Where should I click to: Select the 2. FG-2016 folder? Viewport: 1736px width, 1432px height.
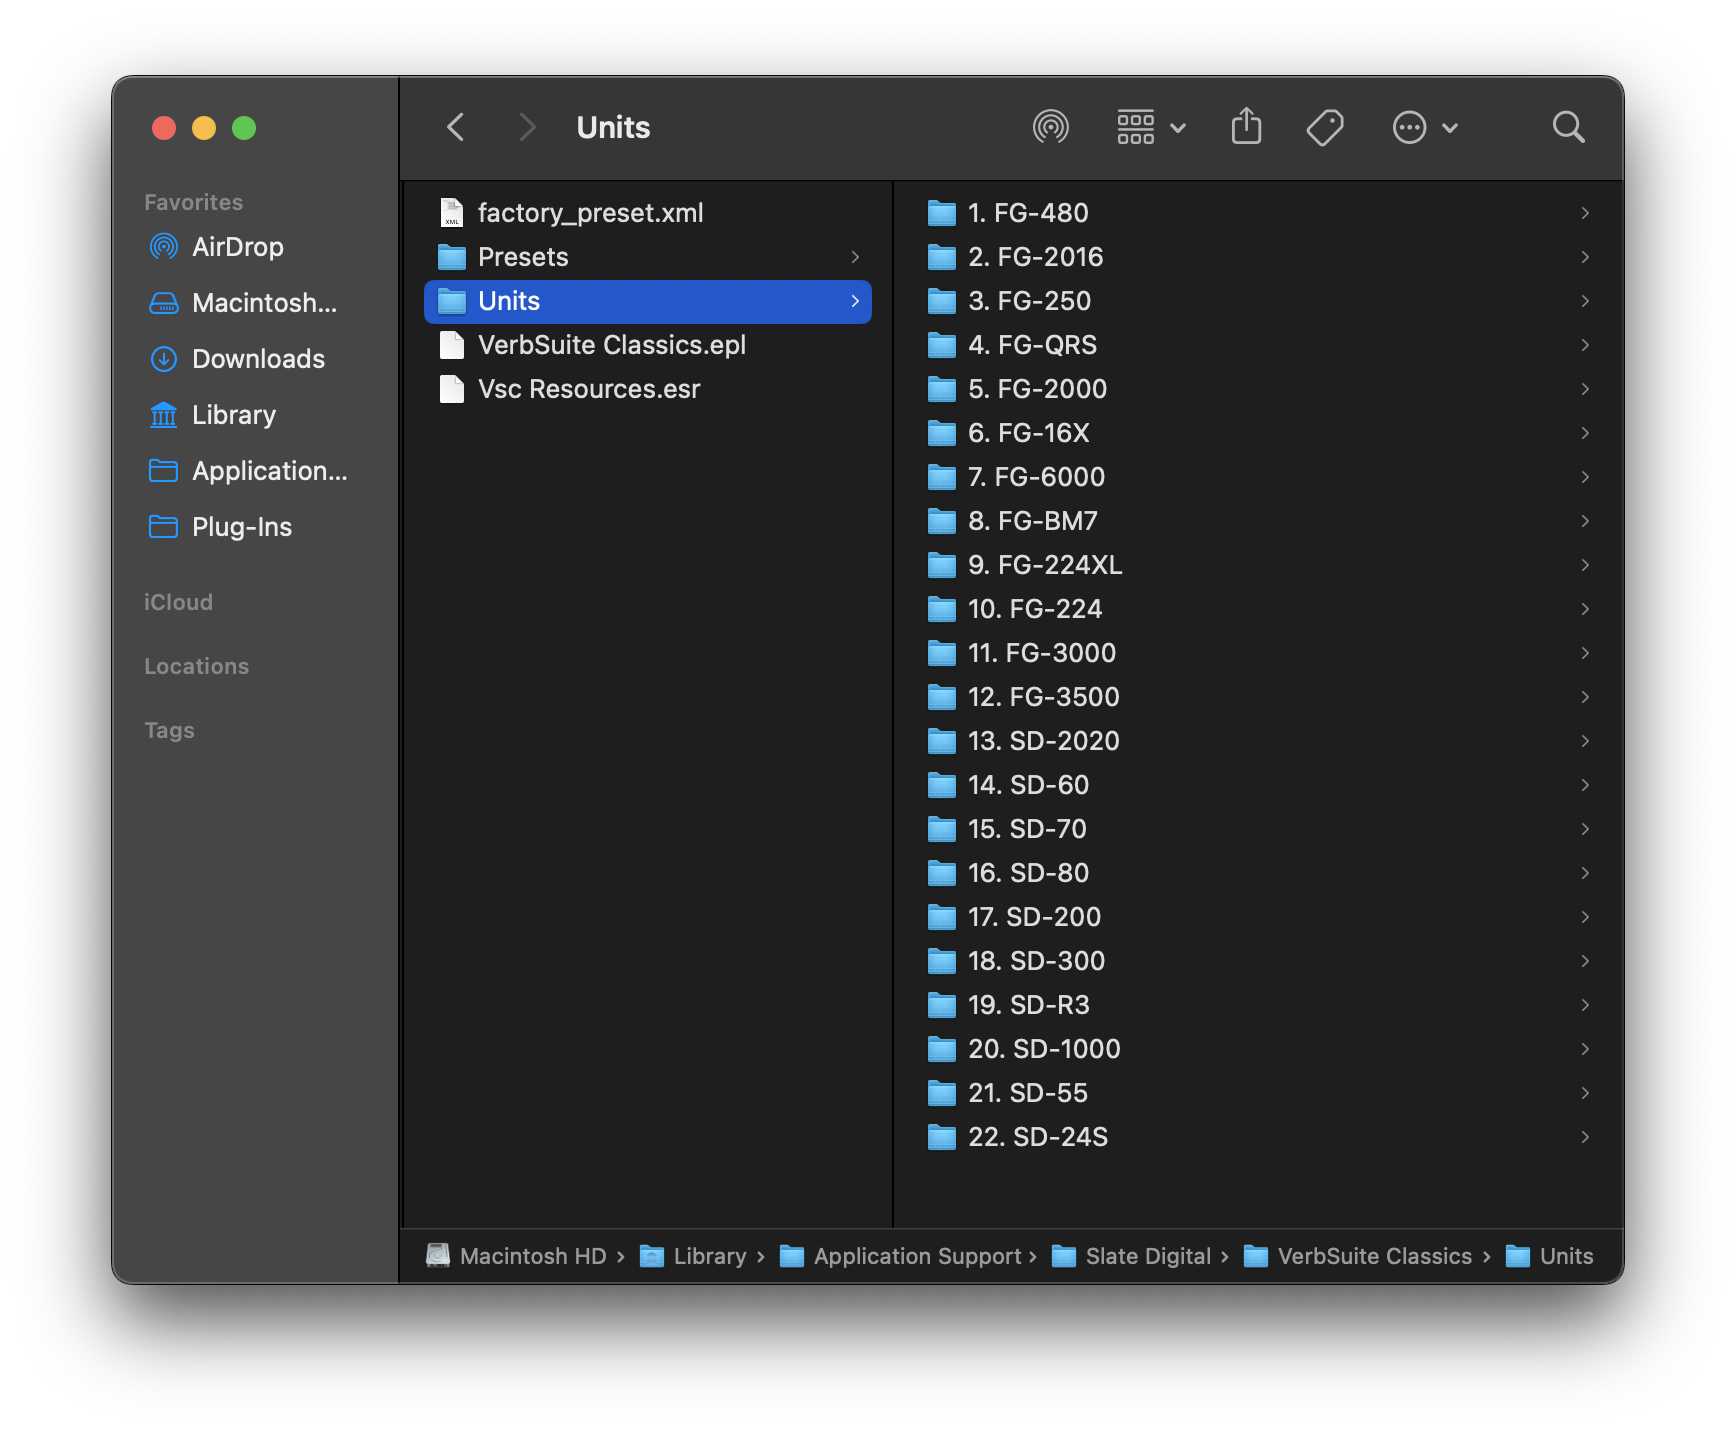(1259, 257)
